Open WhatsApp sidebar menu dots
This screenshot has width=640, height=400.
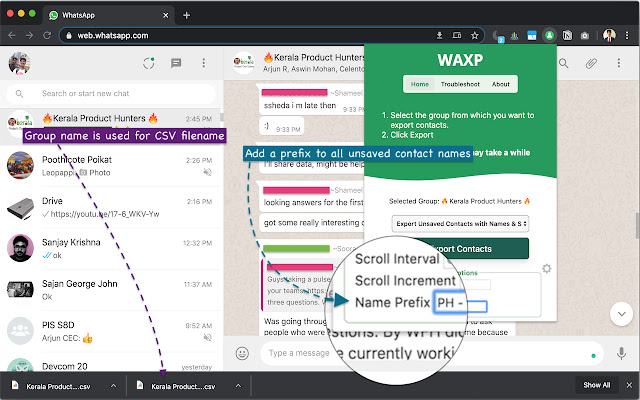[204, 63]
